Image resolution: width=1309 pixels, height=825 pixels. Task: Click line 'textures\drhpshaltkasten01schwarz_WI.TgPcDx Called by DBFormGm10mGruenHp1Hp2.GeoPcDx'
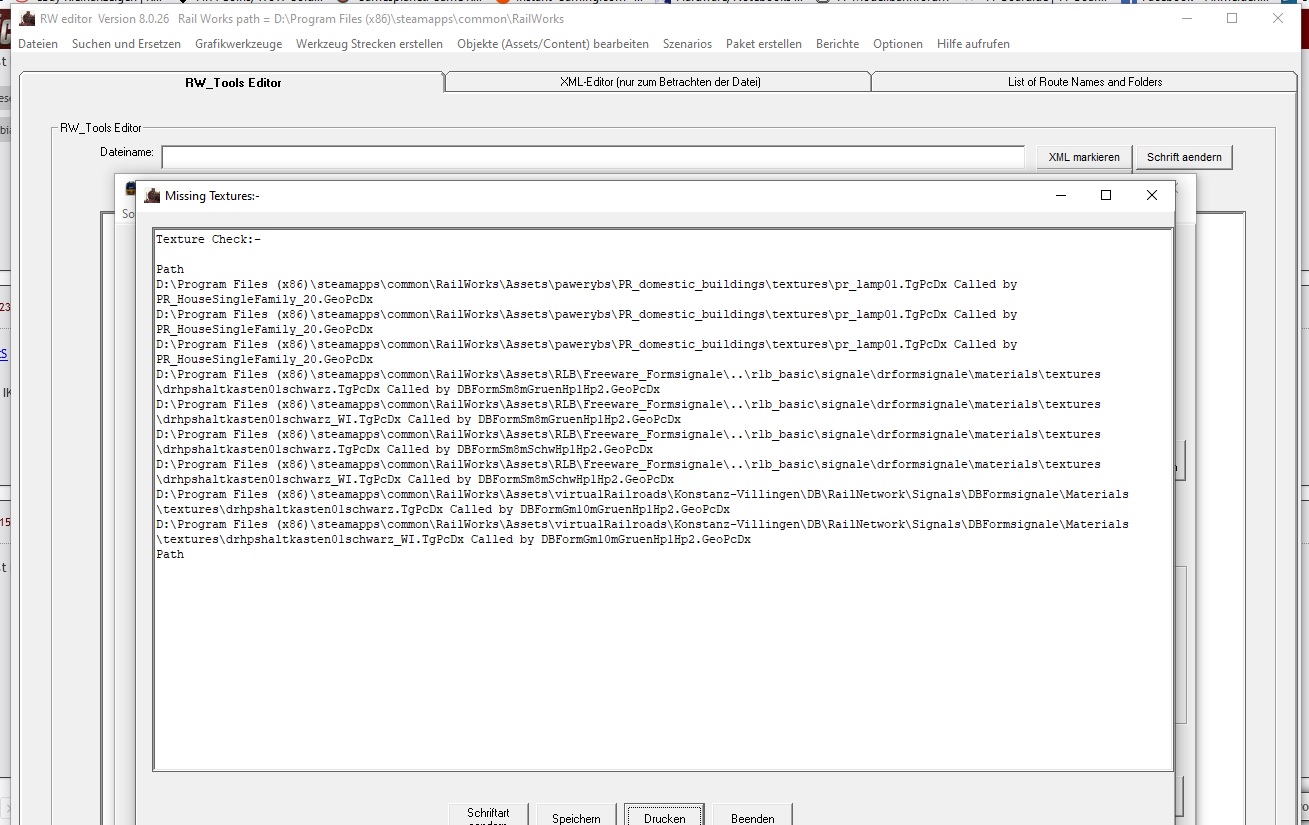point(453,540)
